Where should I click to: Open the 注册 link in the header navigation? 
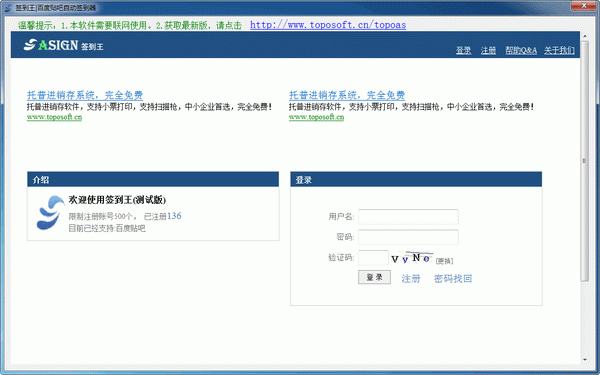(488, 50)
